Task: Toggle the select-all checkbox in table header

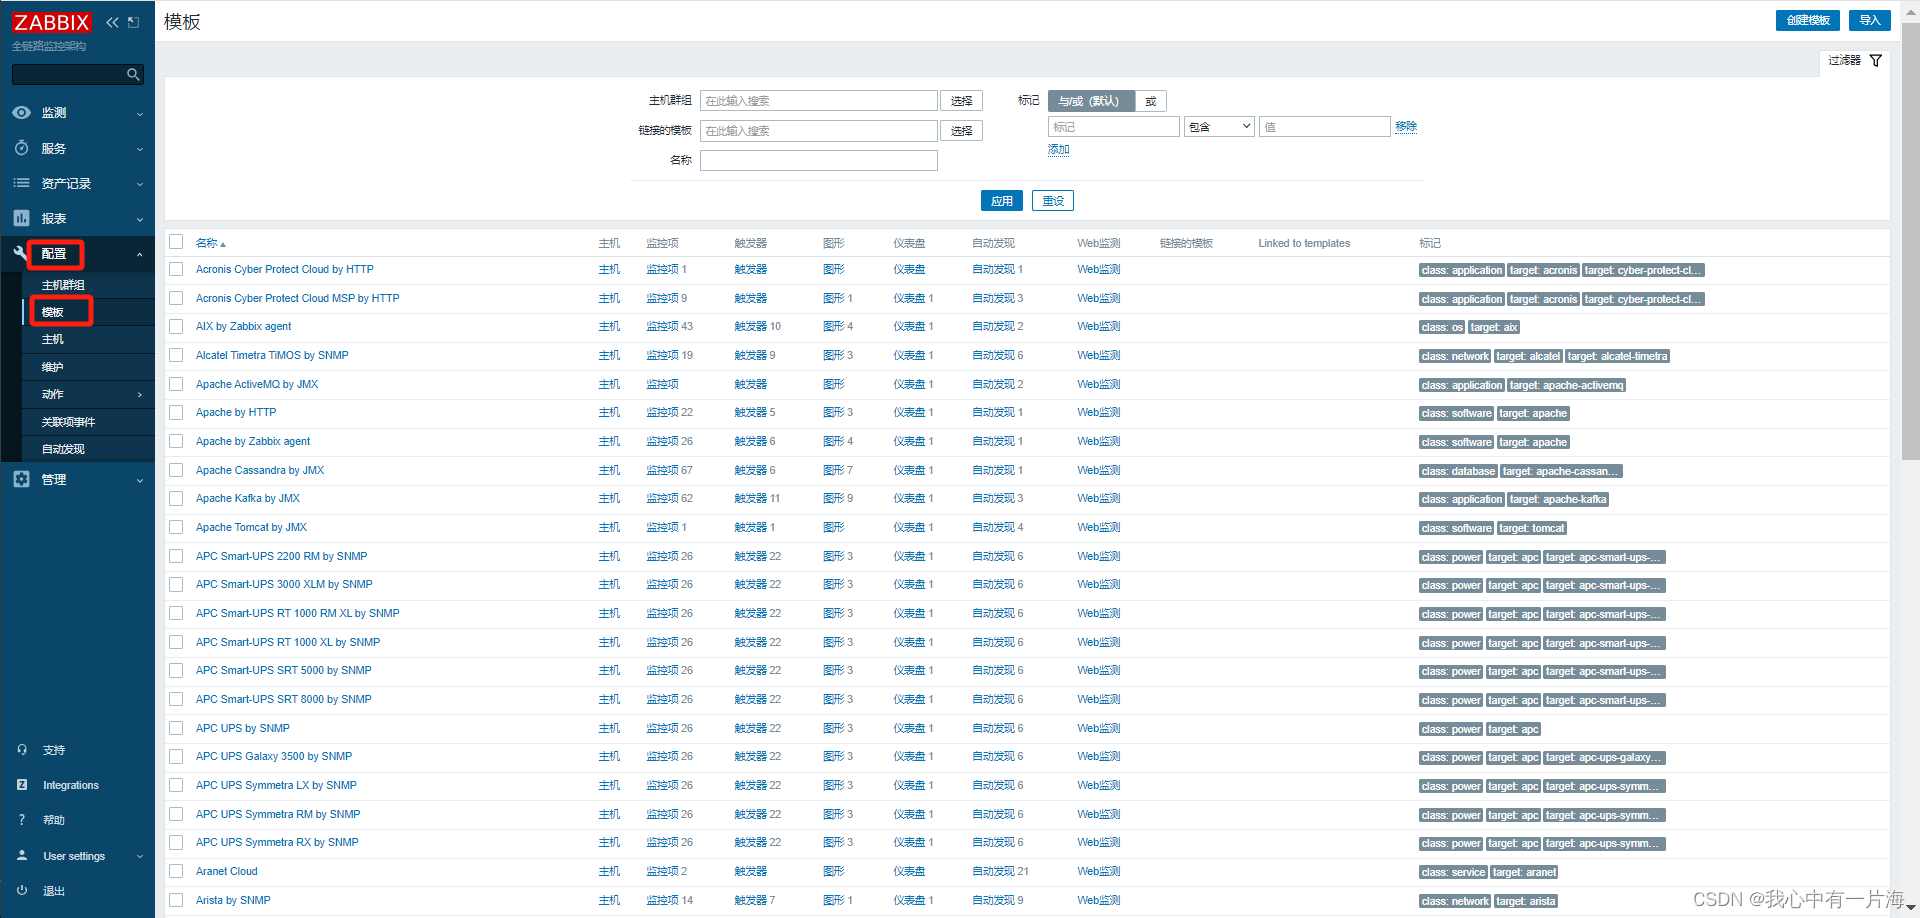Action: click(x=176, y=242)
